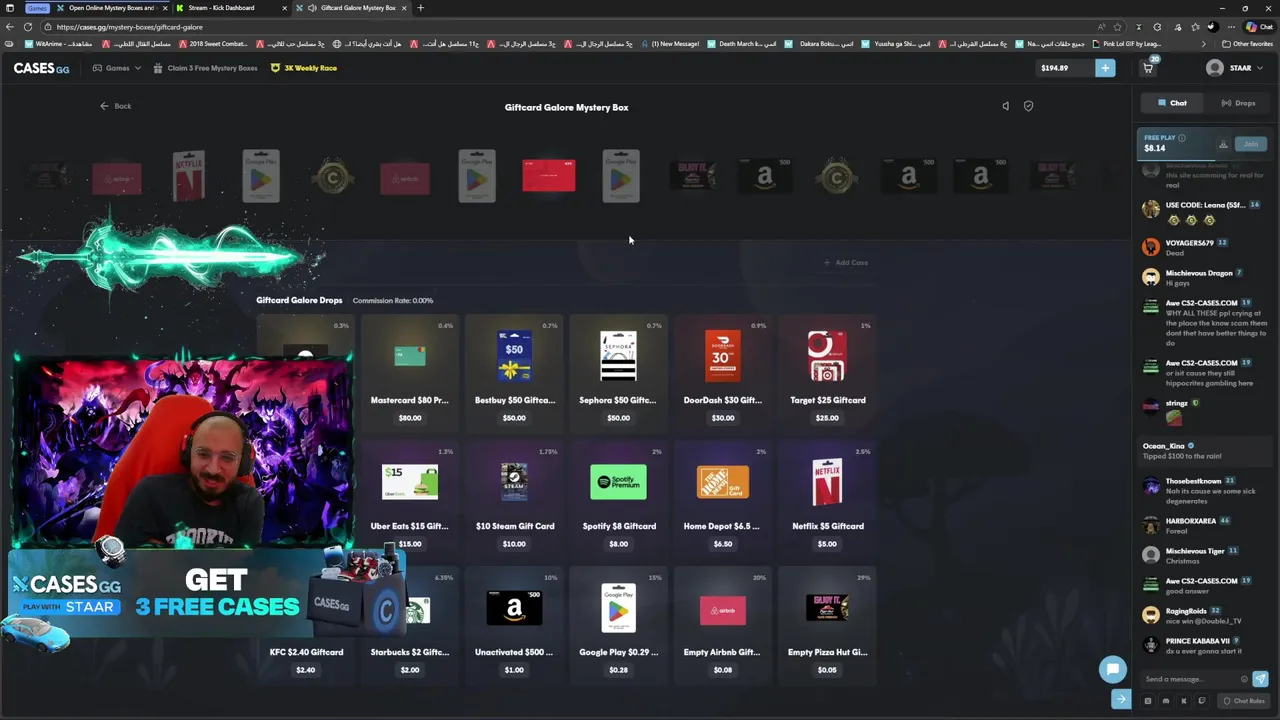The width and height of the screenshot is (1280, 720).
Task: Collapse chat panel with arrow button
Action: (1121, 700)
